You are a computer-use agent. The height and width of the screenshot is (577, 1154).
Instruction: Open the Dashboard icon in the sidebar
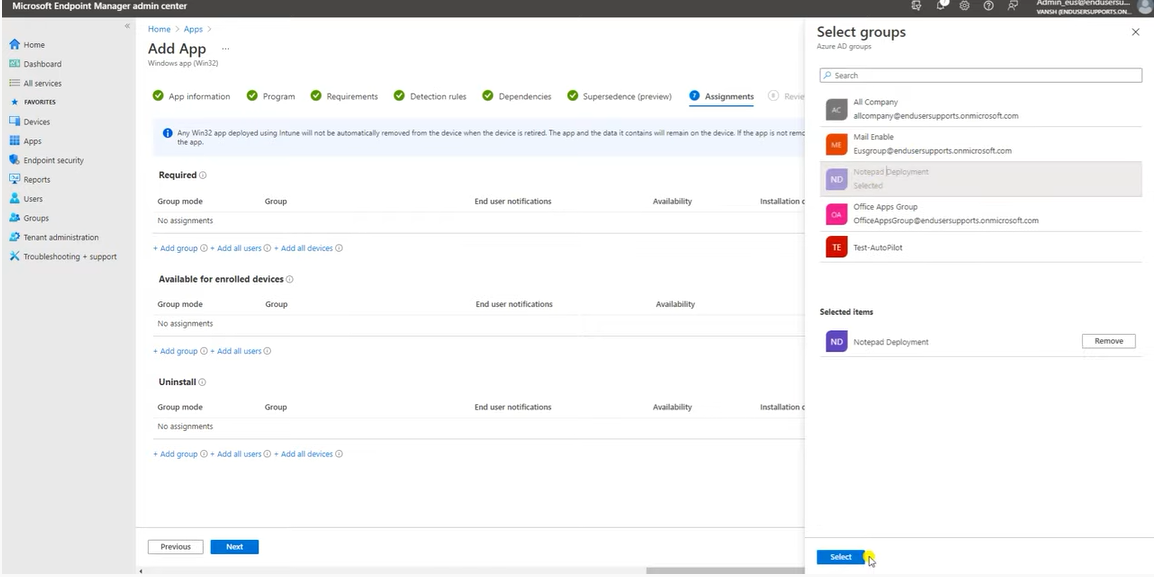click(15, 64)
